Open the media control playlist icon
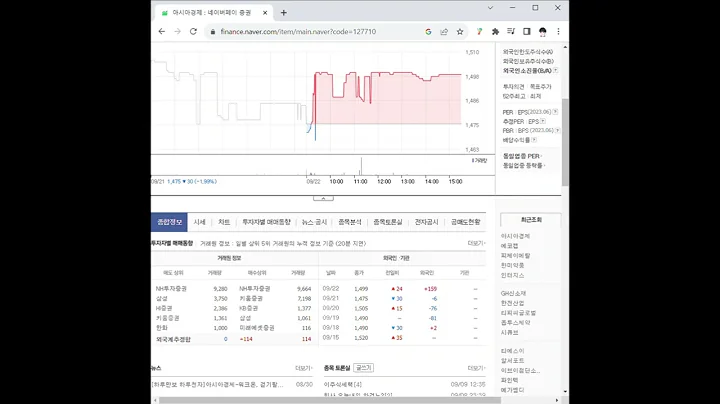The width and height of the screenshot is (720, 404). pyautogui.click(x=511, y=31)
